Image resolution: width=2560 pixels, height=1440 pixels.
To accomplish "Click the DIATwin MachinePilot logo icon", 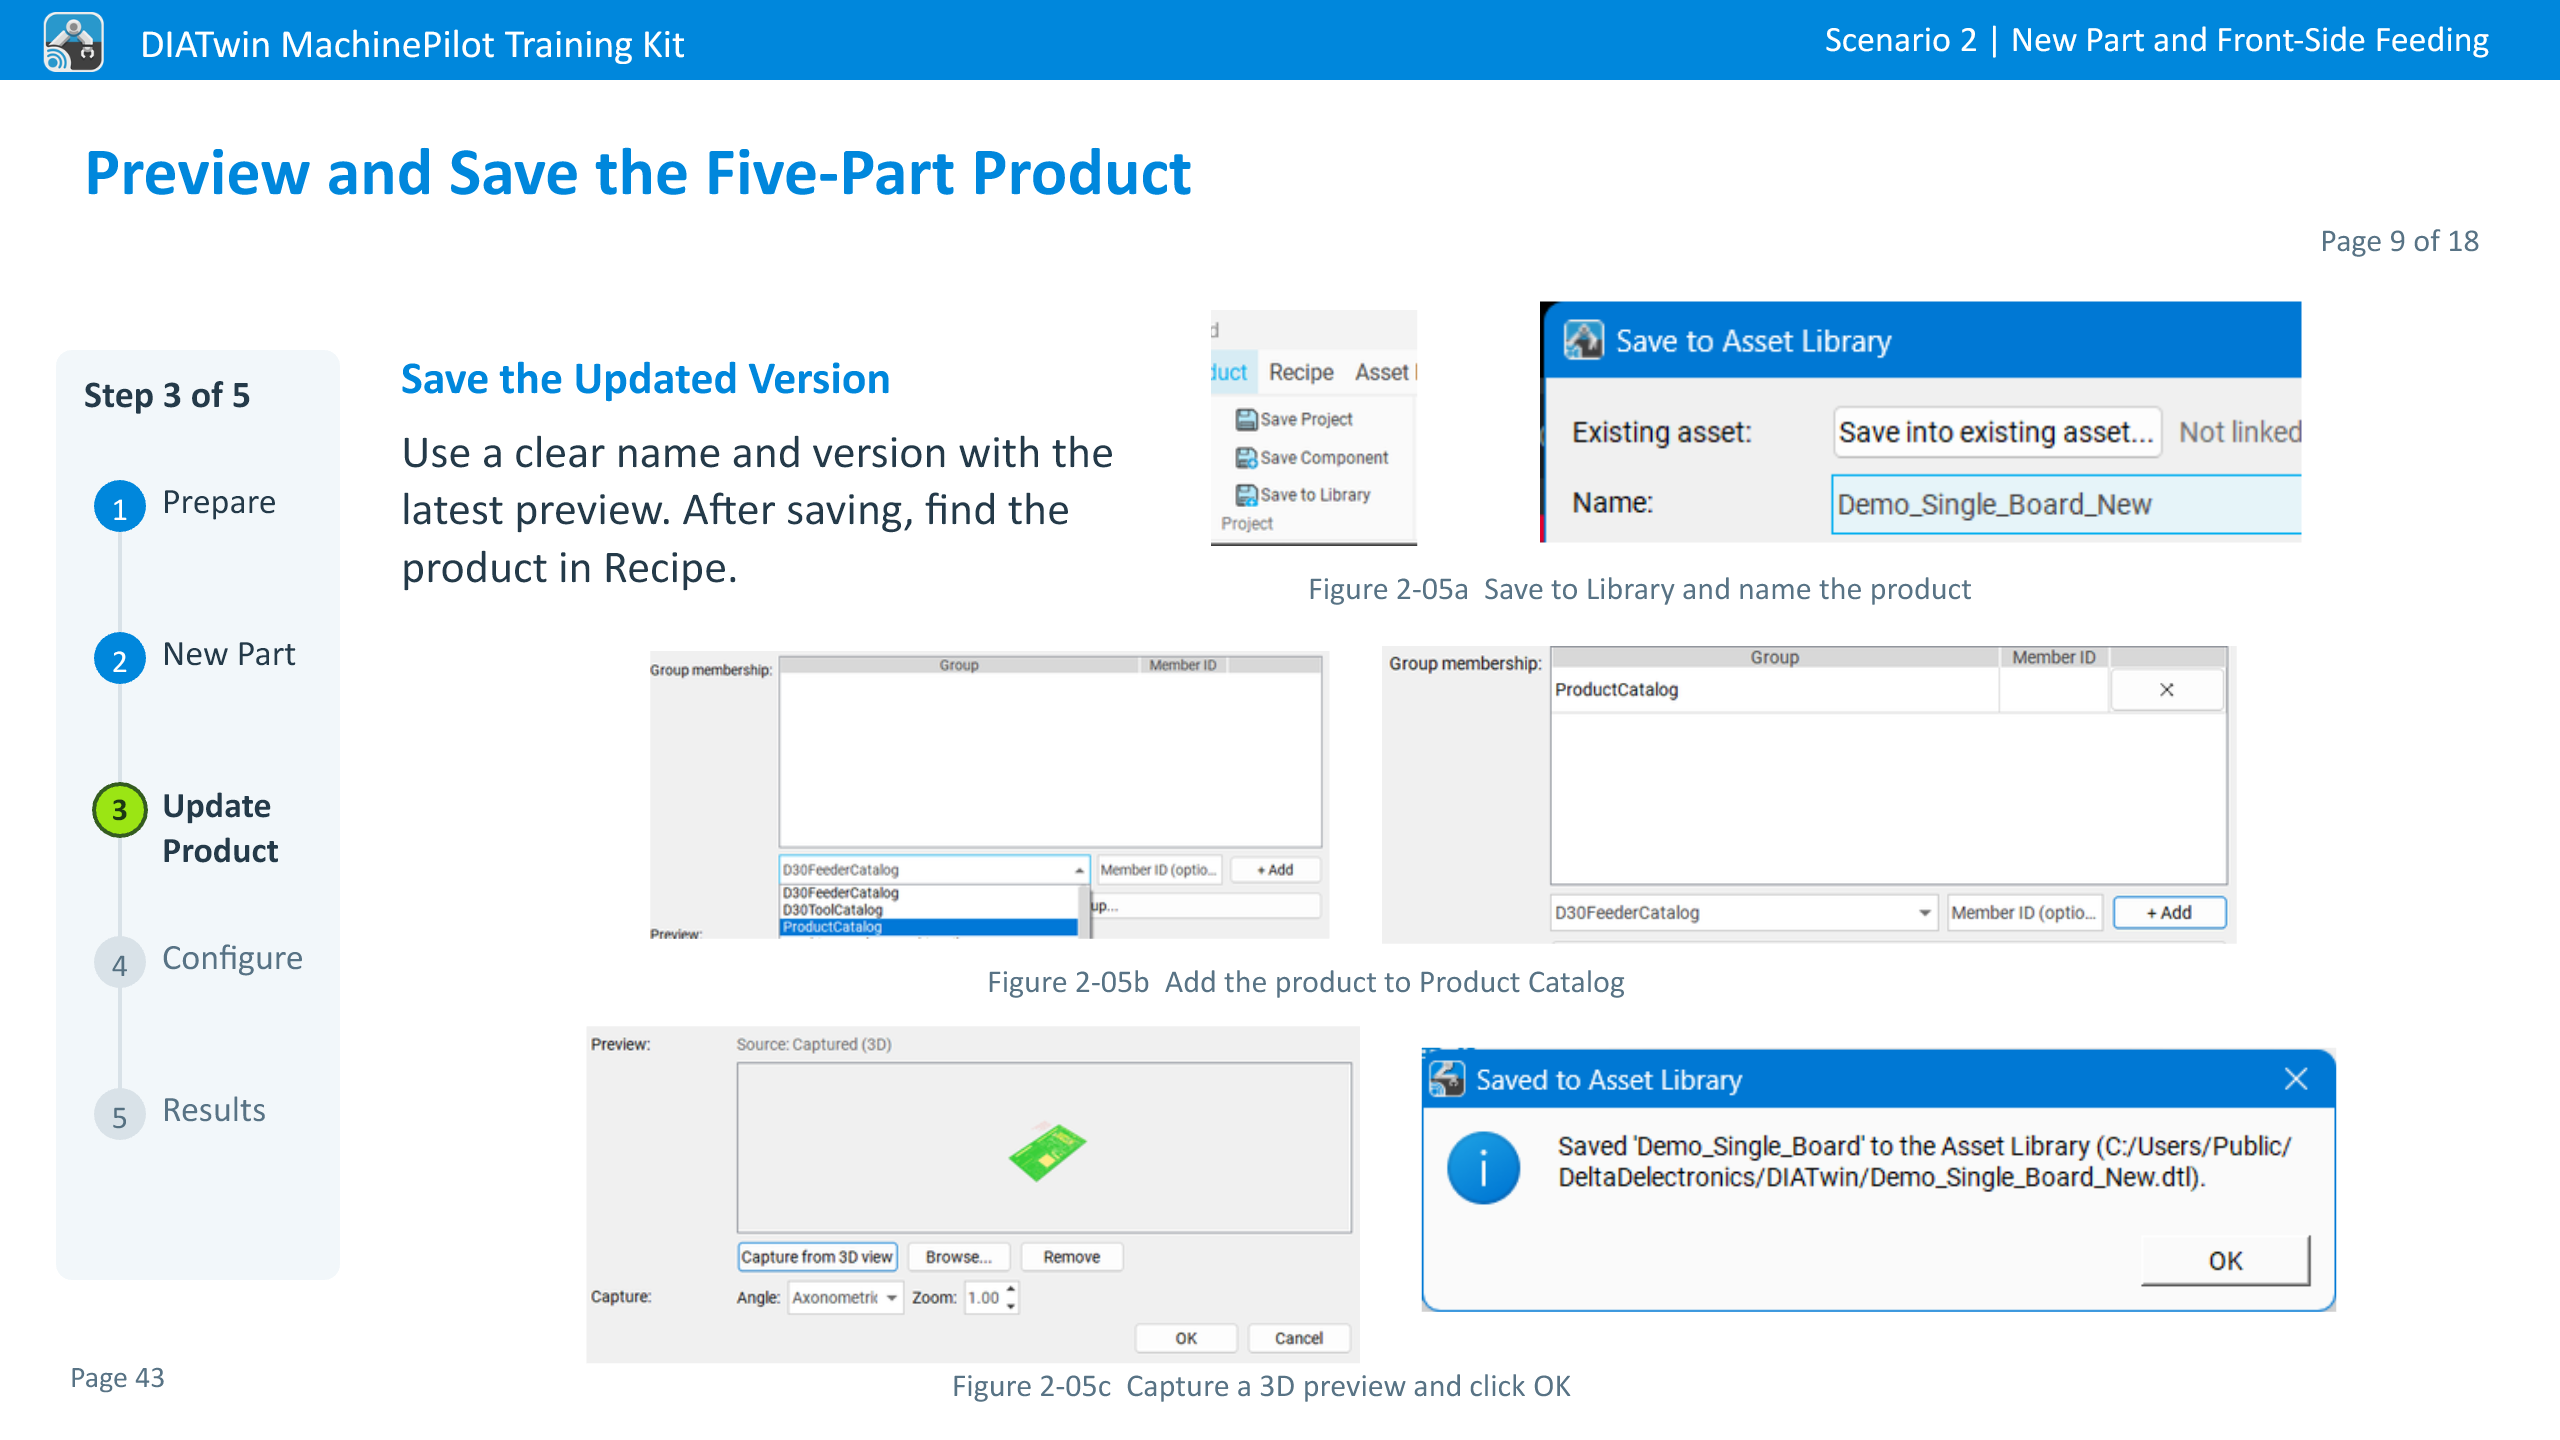I will tap(73, 42).
